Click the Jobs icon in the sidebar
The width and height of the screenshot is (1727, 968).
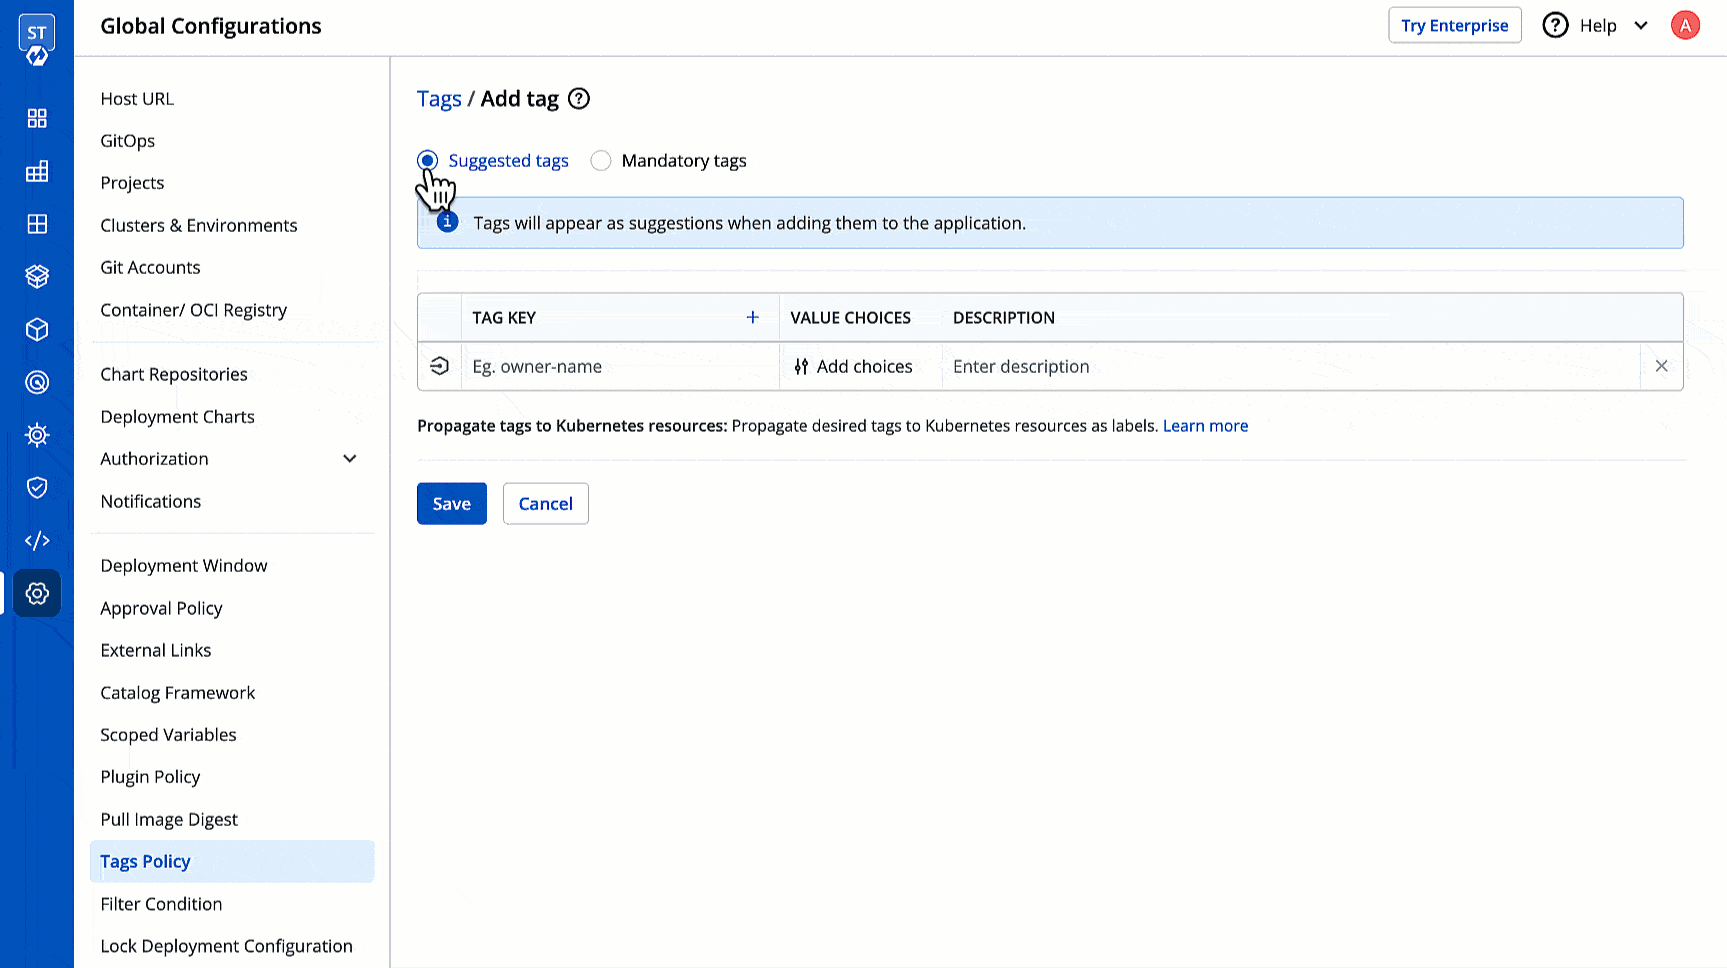tap(37, 171)
